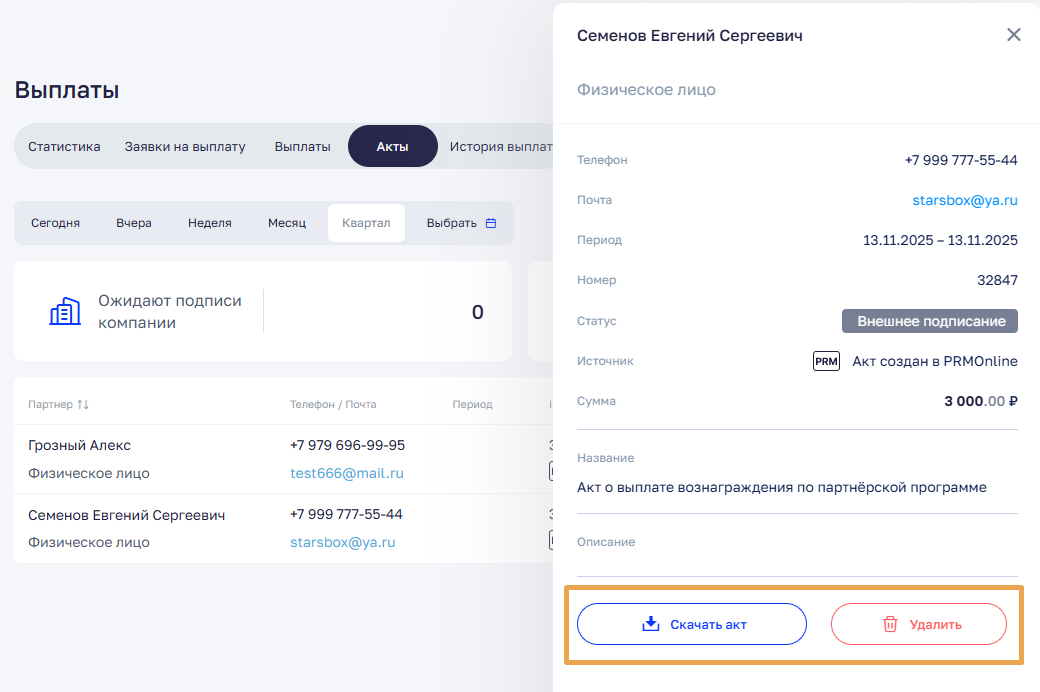This screenshot has width=1040, height=692.
Task: Select the Месяц period filter
Action: click(287, 223)
